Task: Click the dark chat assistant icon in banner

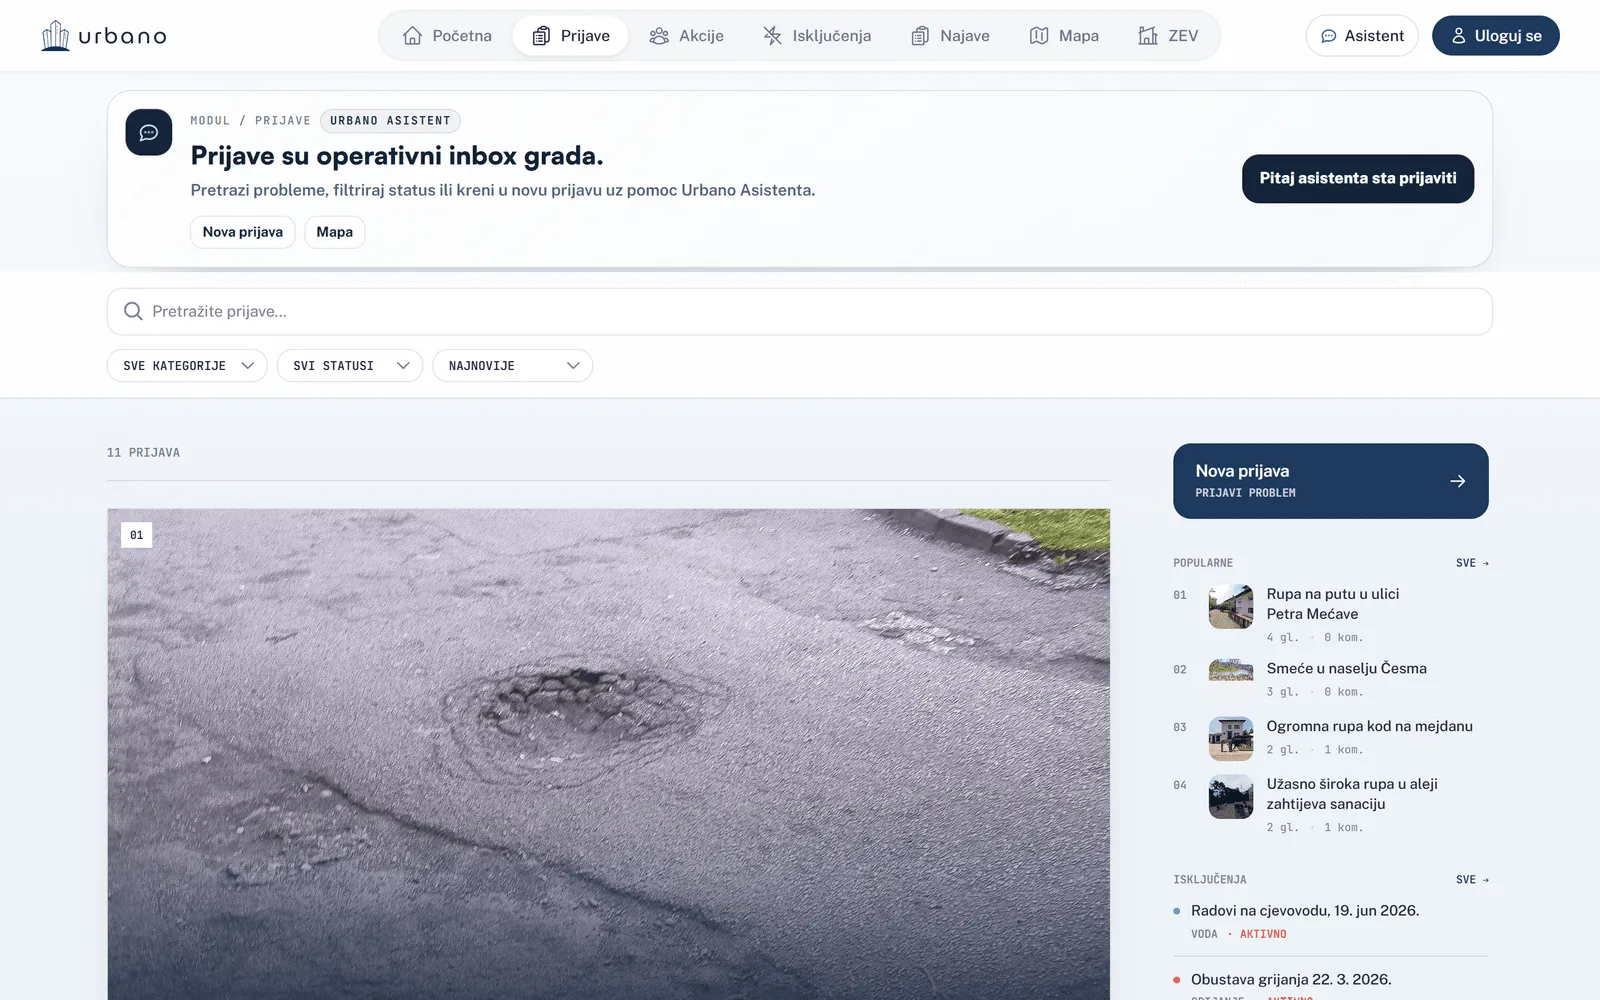Action: 149,132
